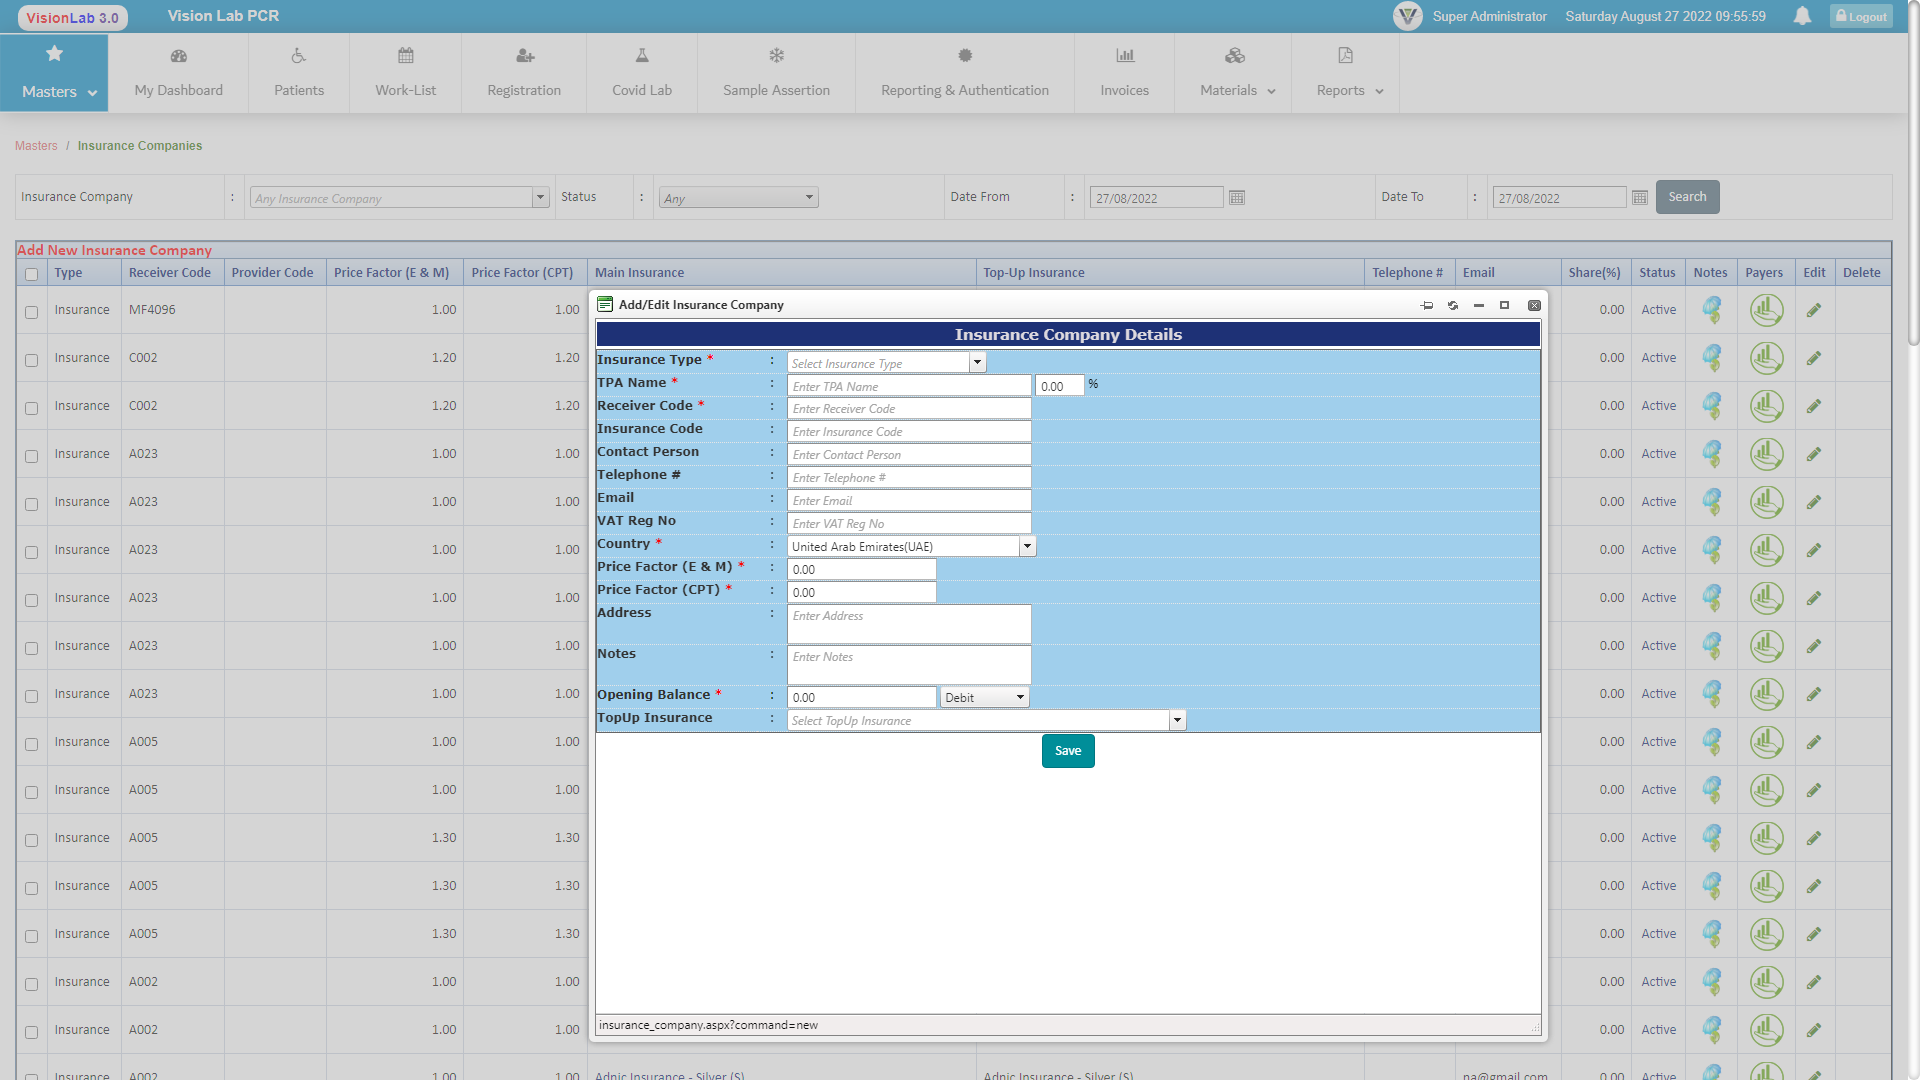The height and width of the screenshot is (1080, 1920).
Task: Check the row checkbox for receiver code C002
Action: 31,361
